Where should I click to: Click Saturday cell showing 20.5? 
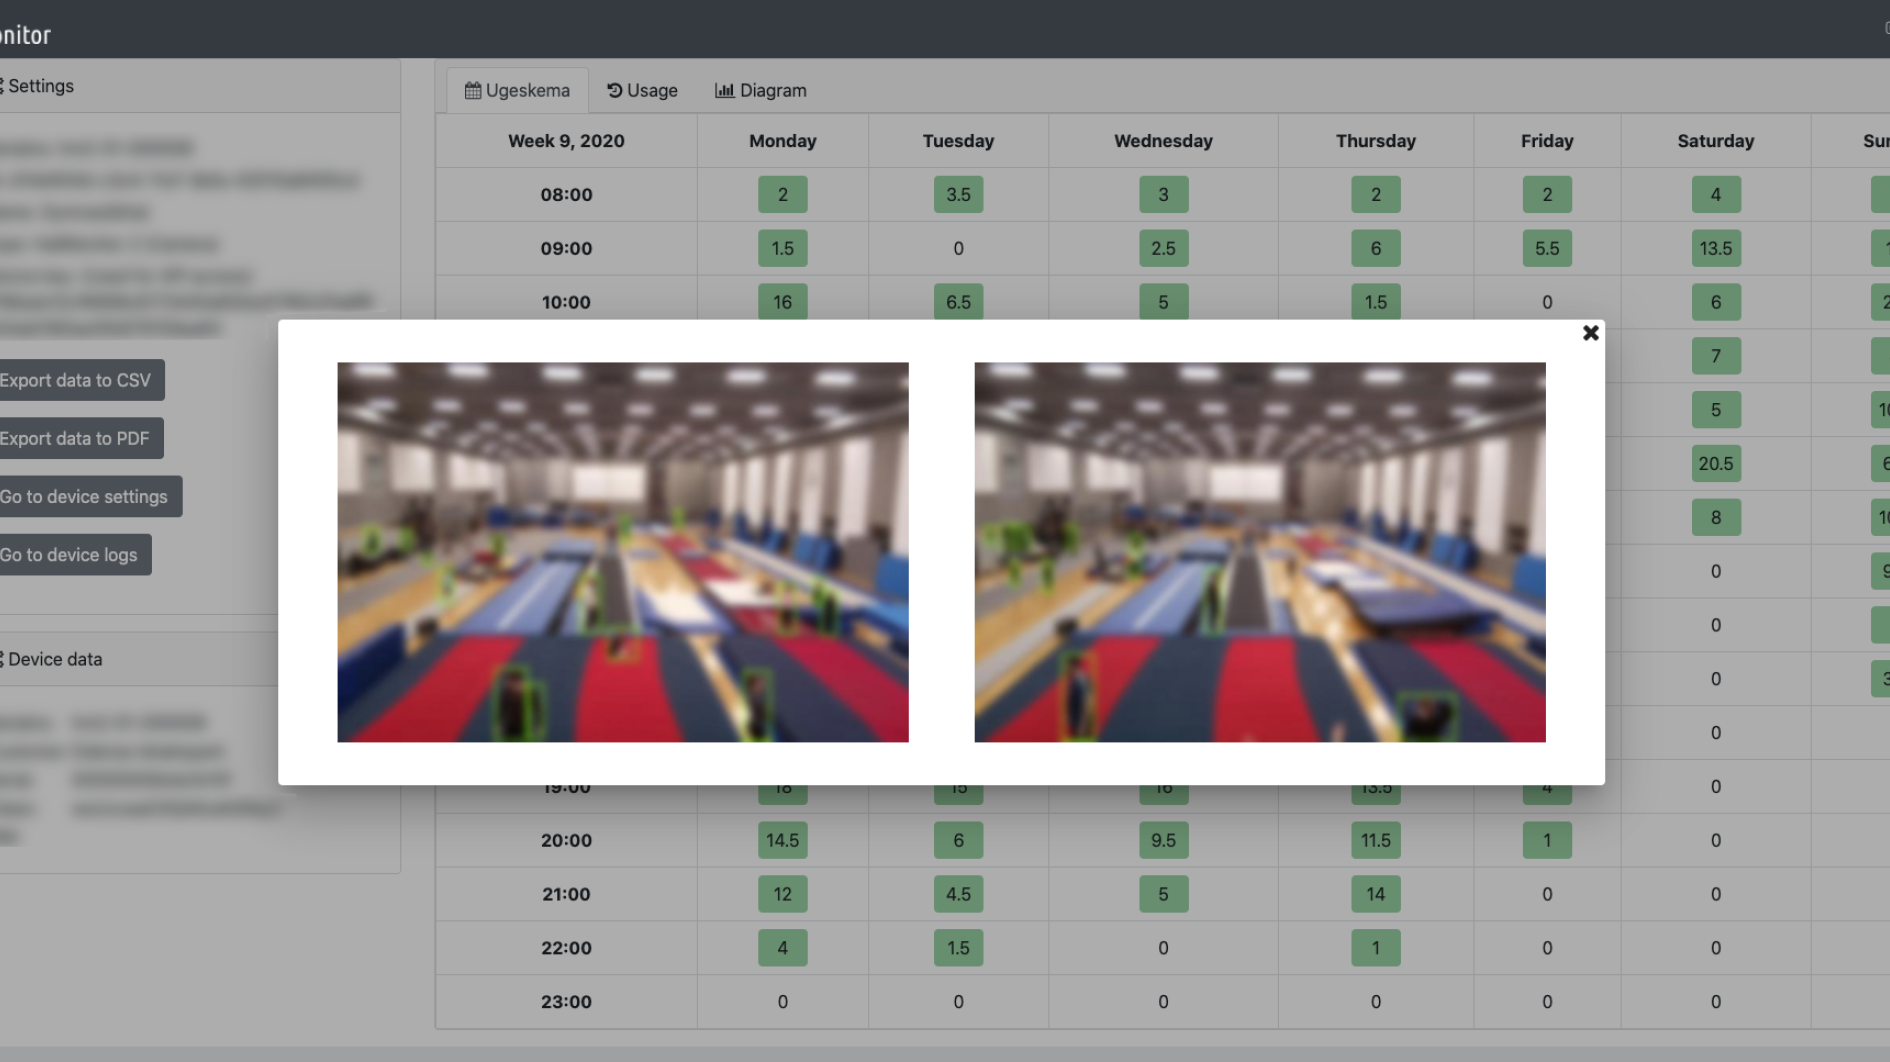point(1715,464)
